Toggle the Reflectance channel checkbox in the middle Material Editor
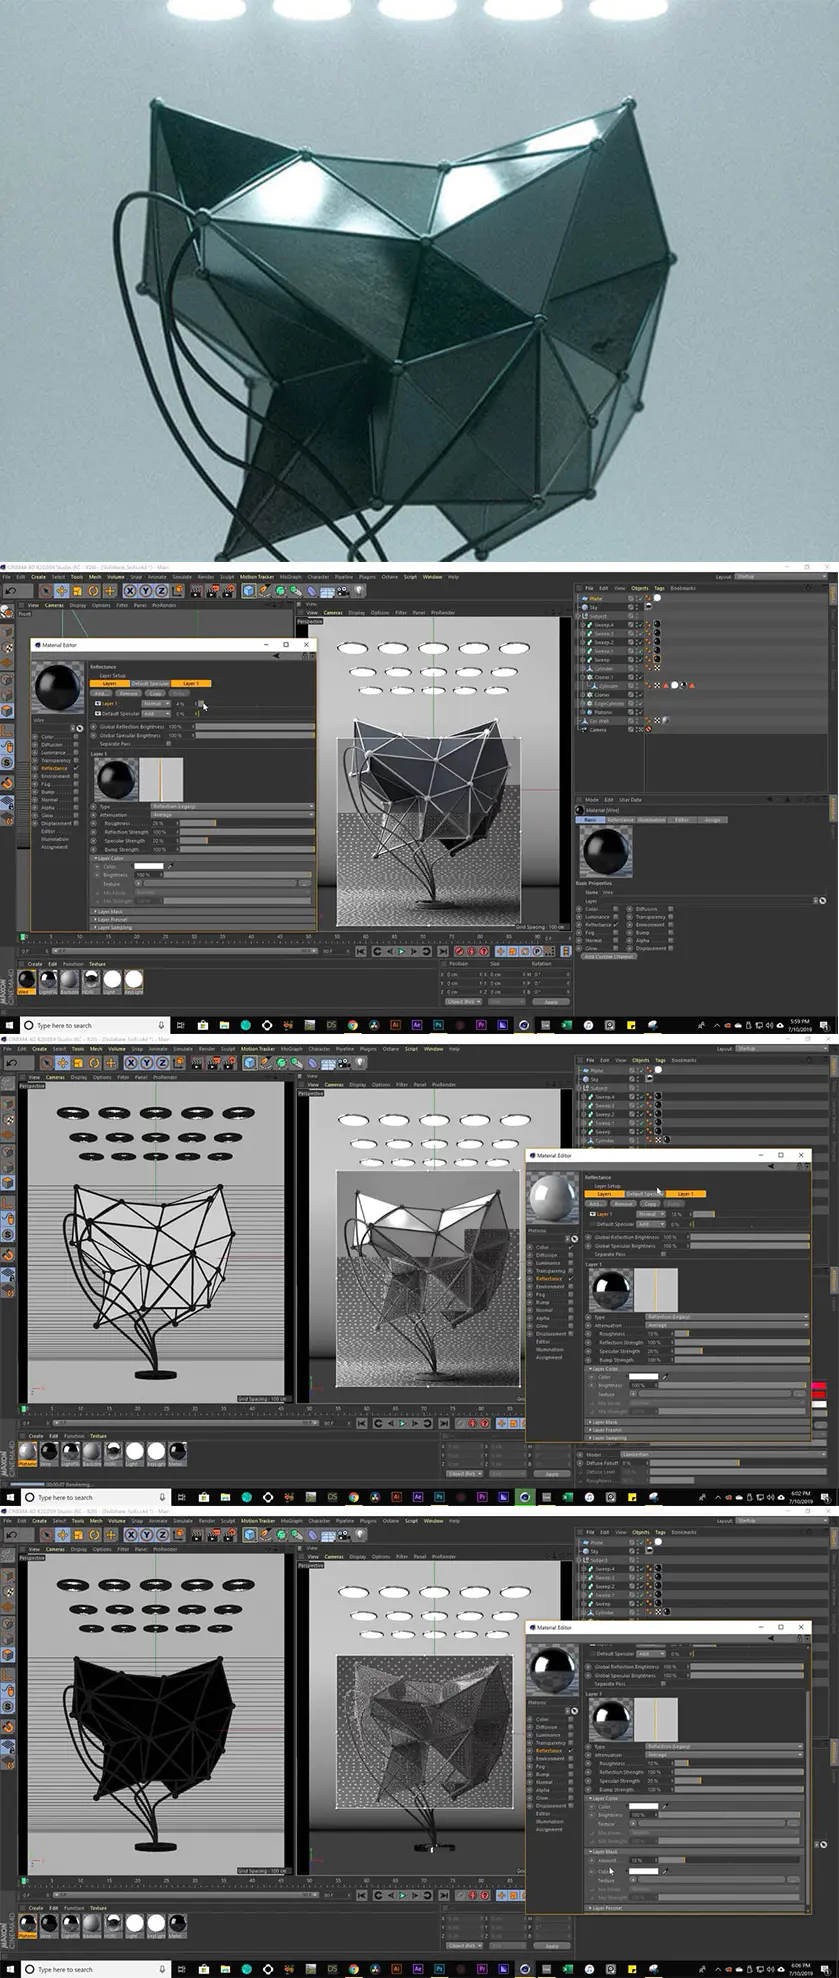 [571, 1278]
